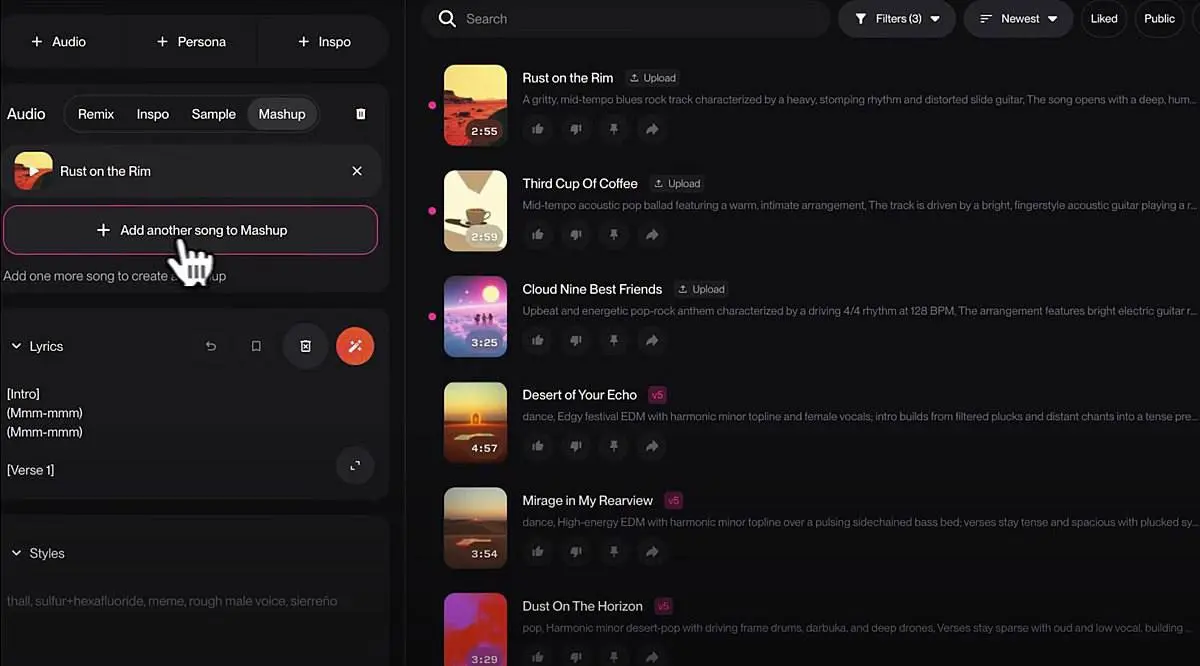Toggle the Liked filter

[1104, 19]
